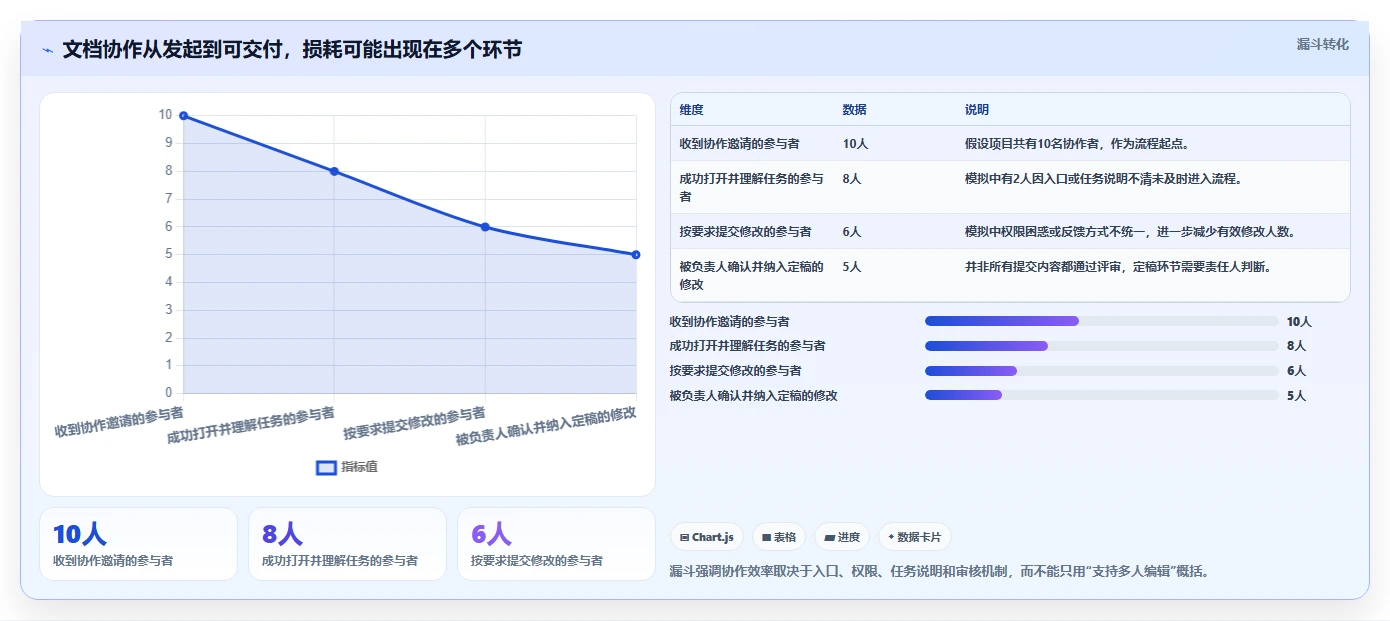
Task: Click the 8人 progress bar for 成功打开并理解任务的参与者
Action: pos(1102,346)
